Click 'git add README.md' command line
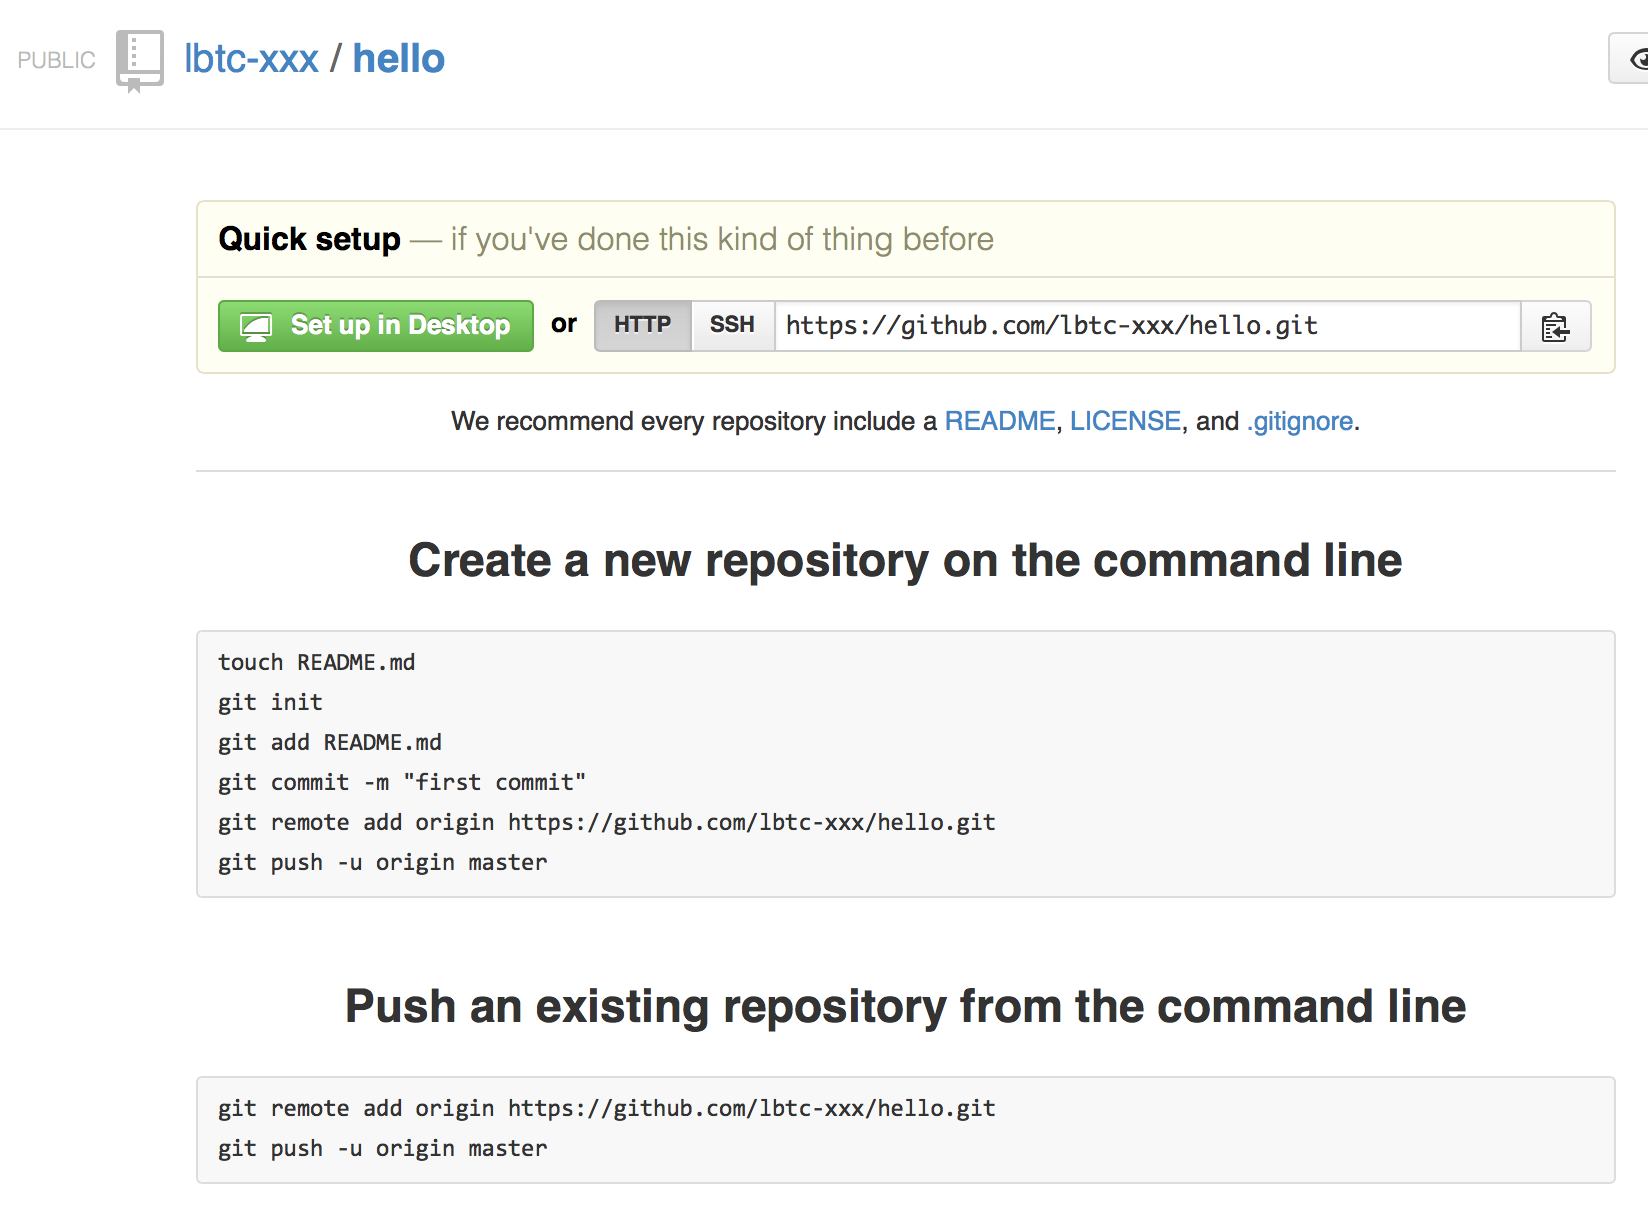This screenshot has height=1208, width=1648. (x=330, y=742)
